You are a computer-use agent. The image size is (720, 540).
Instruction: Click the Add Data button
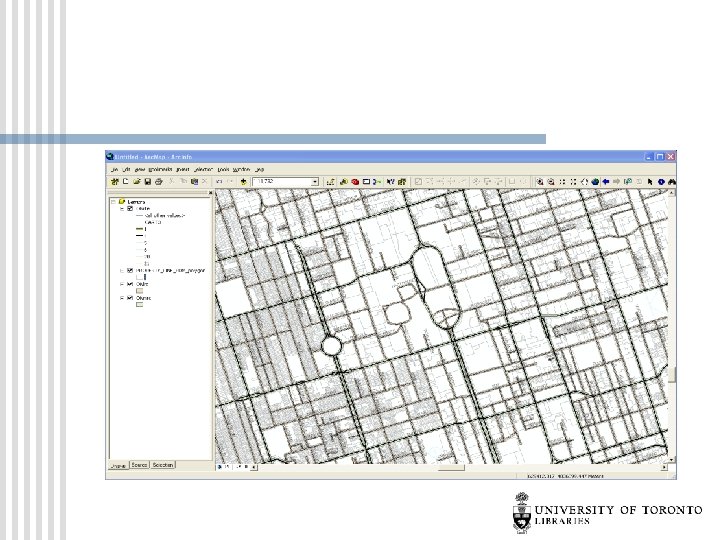(x=243, y=182)
